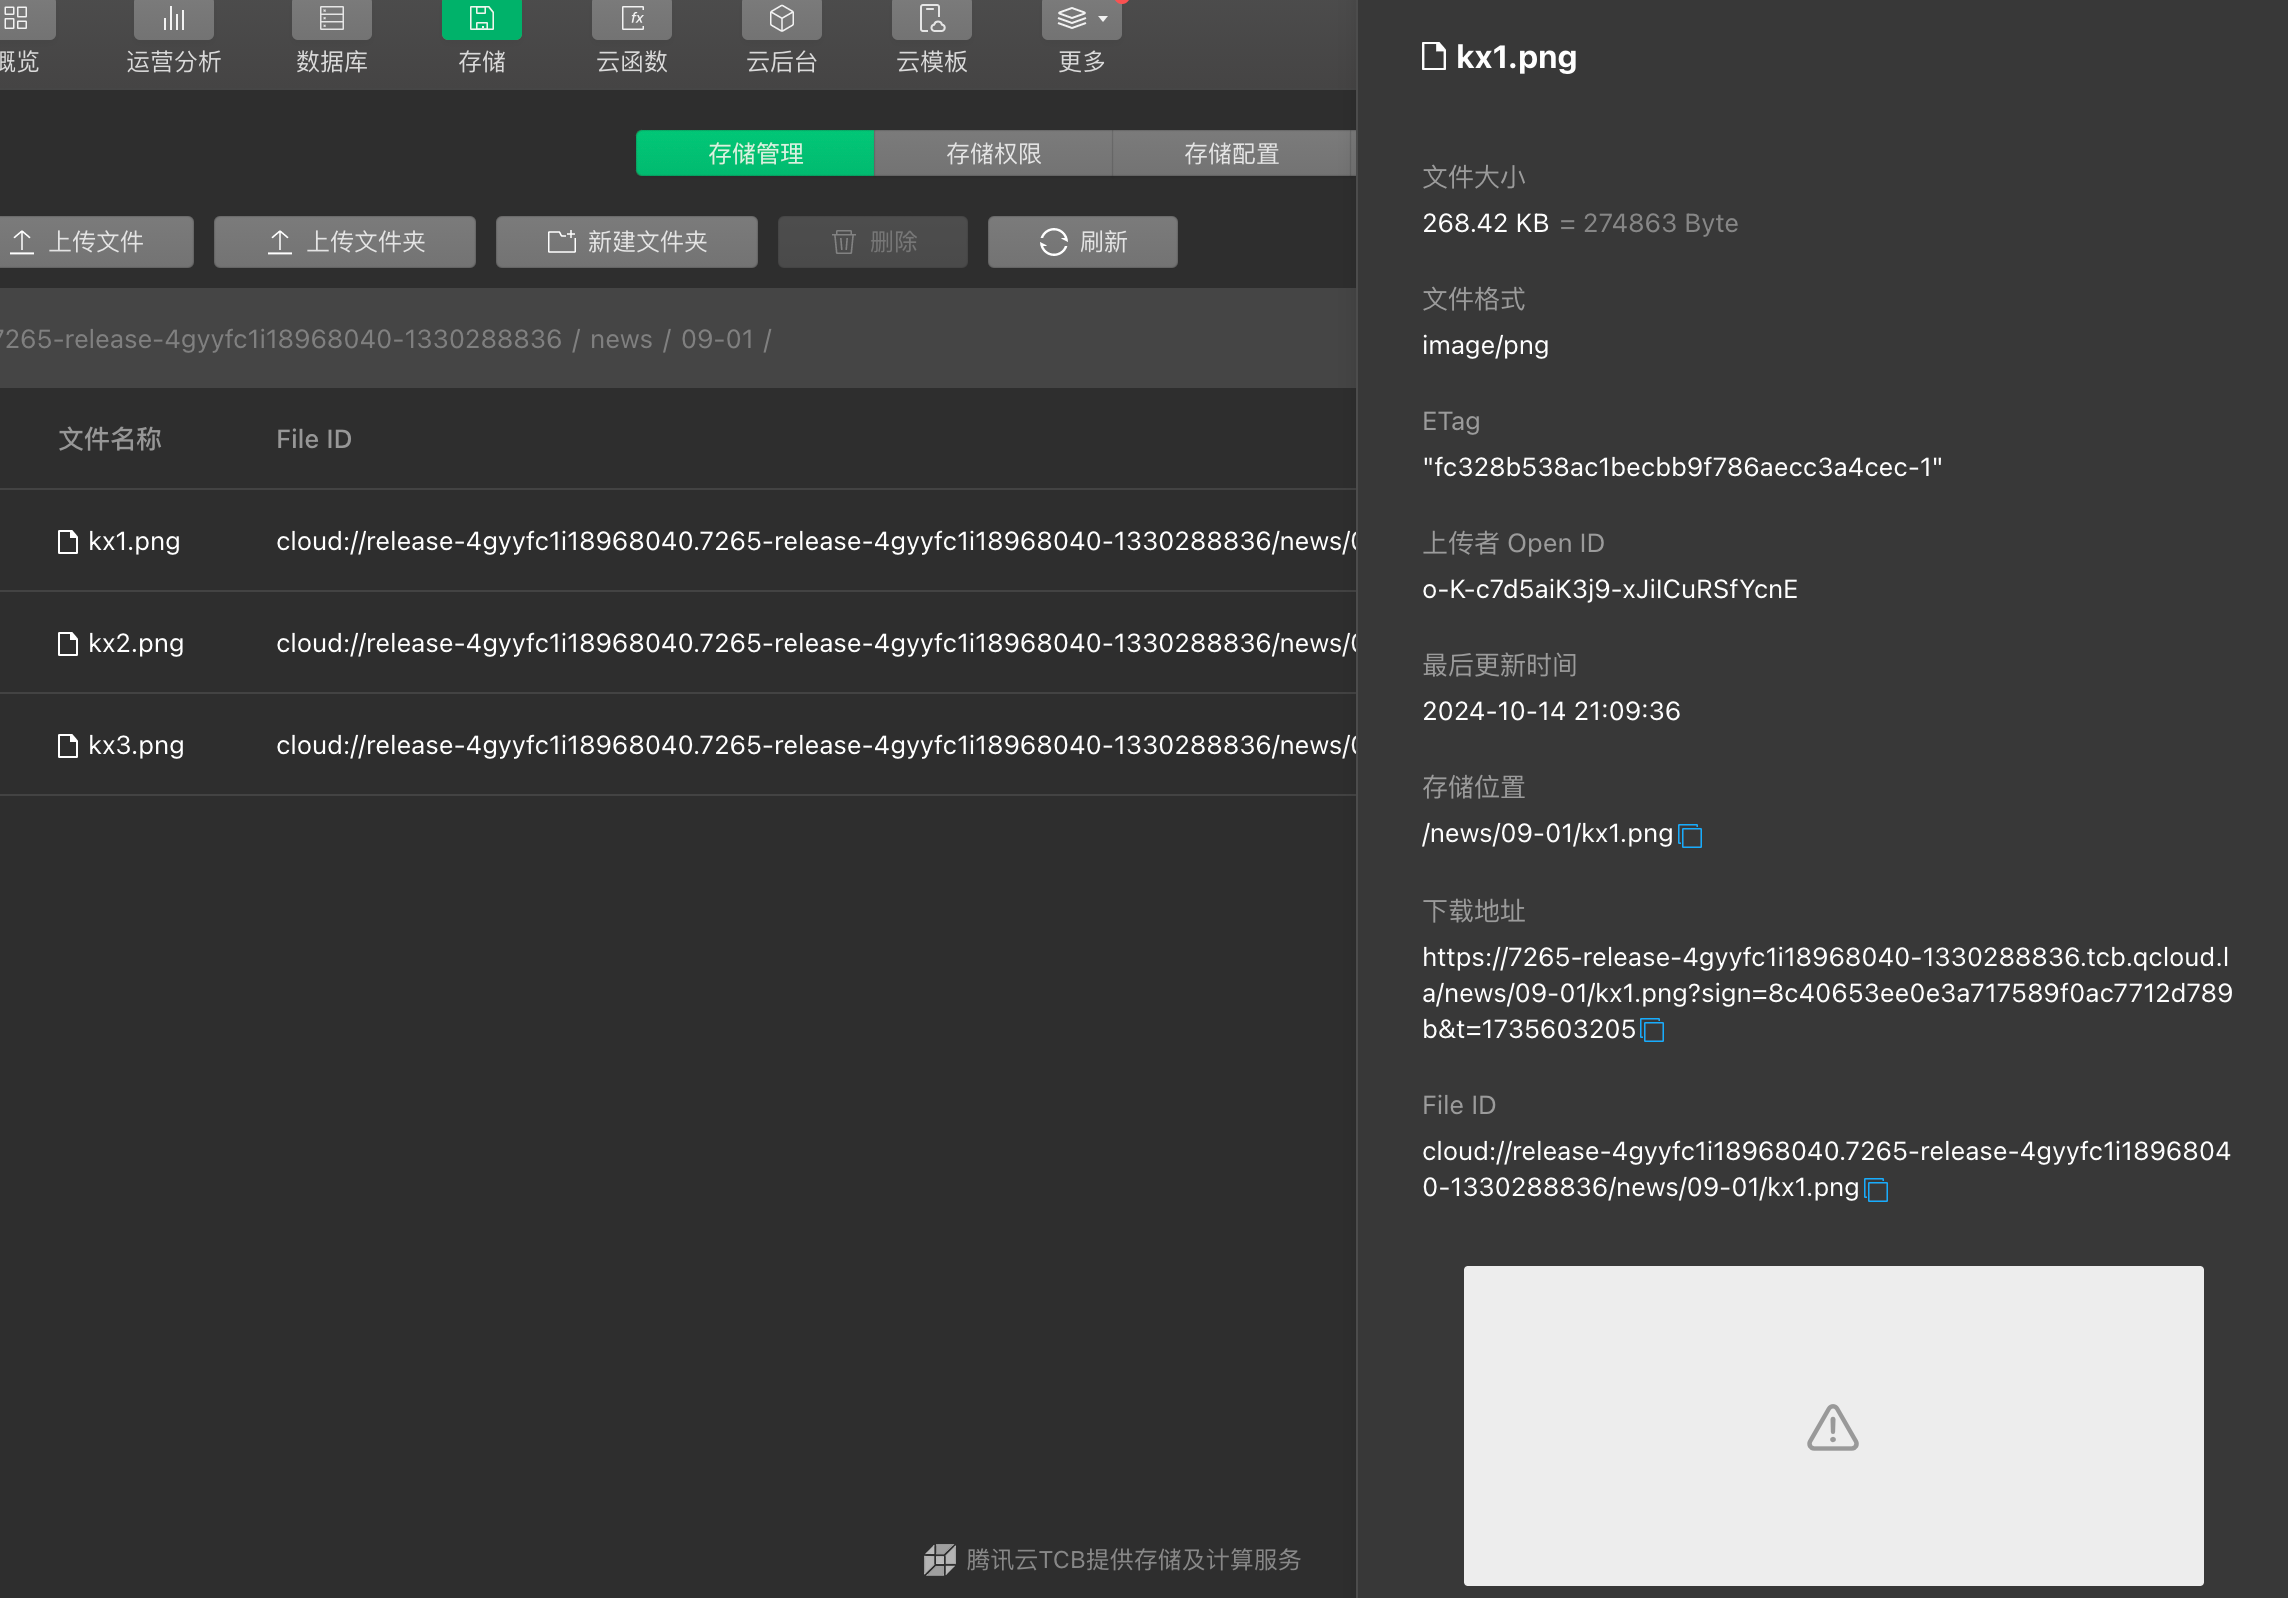Go to the bucket root breadcrumb
2288x1598 pixels.
281,339
